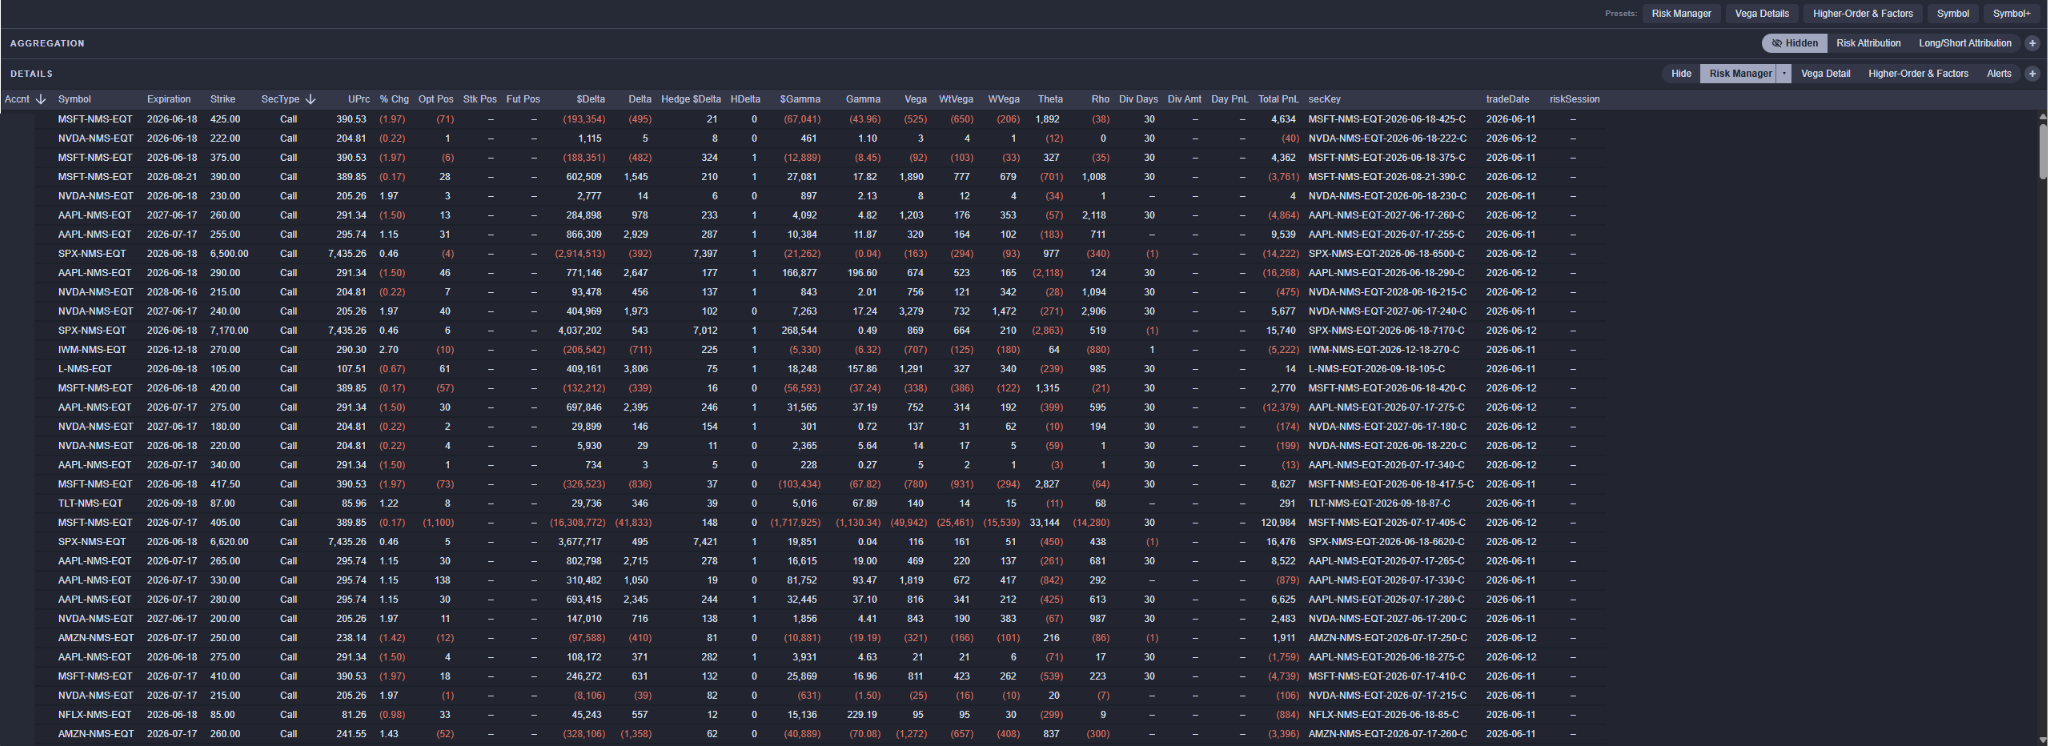Hide the Details grid via Hide button
This screenshot has width=2048, height=746.
tap(1682, 73)
